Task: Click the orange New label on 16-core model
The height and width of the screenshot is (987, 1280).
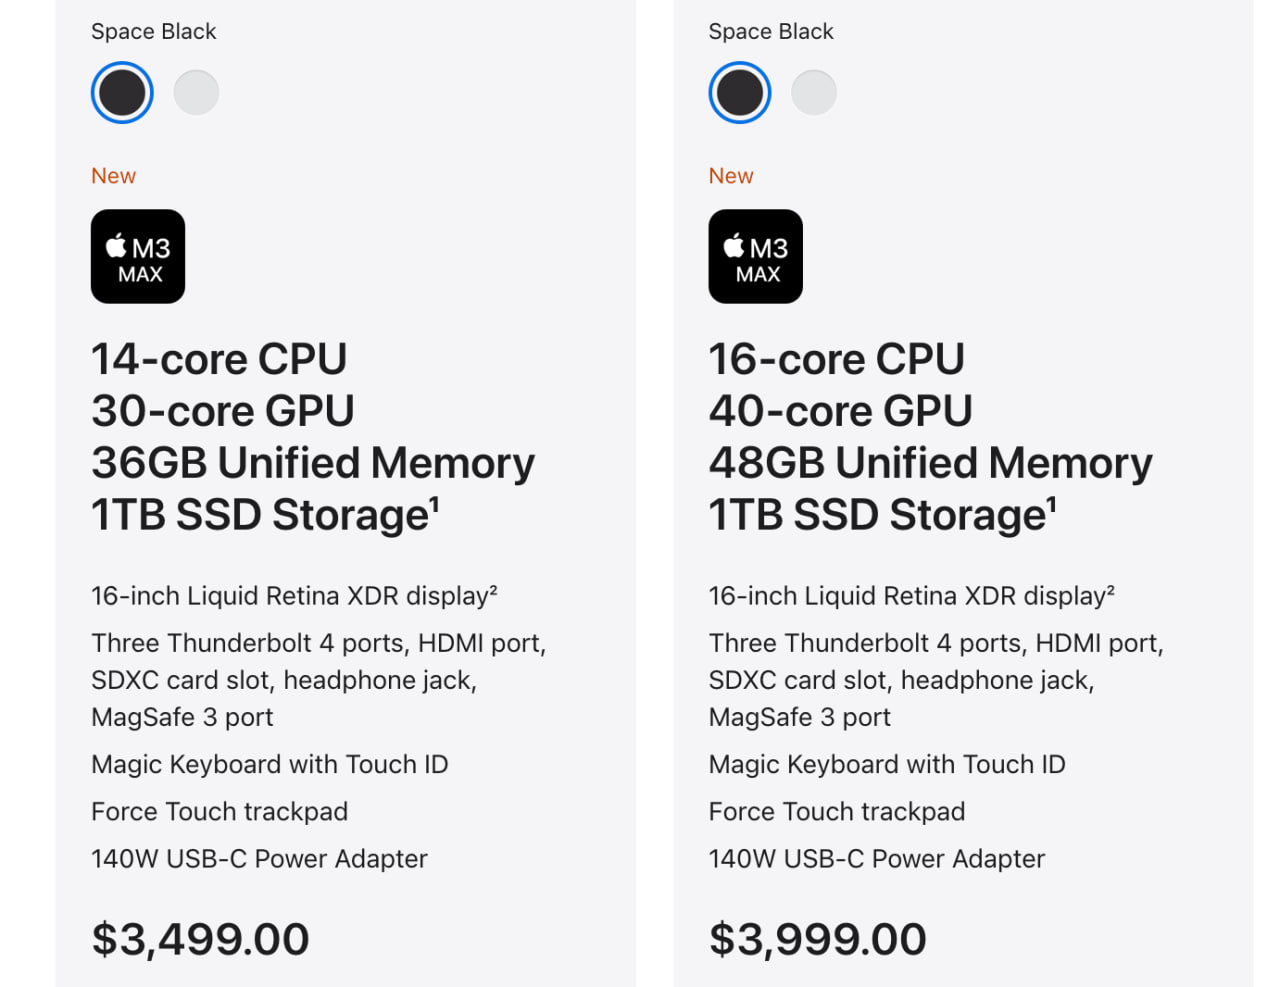Action: (731, 176)
